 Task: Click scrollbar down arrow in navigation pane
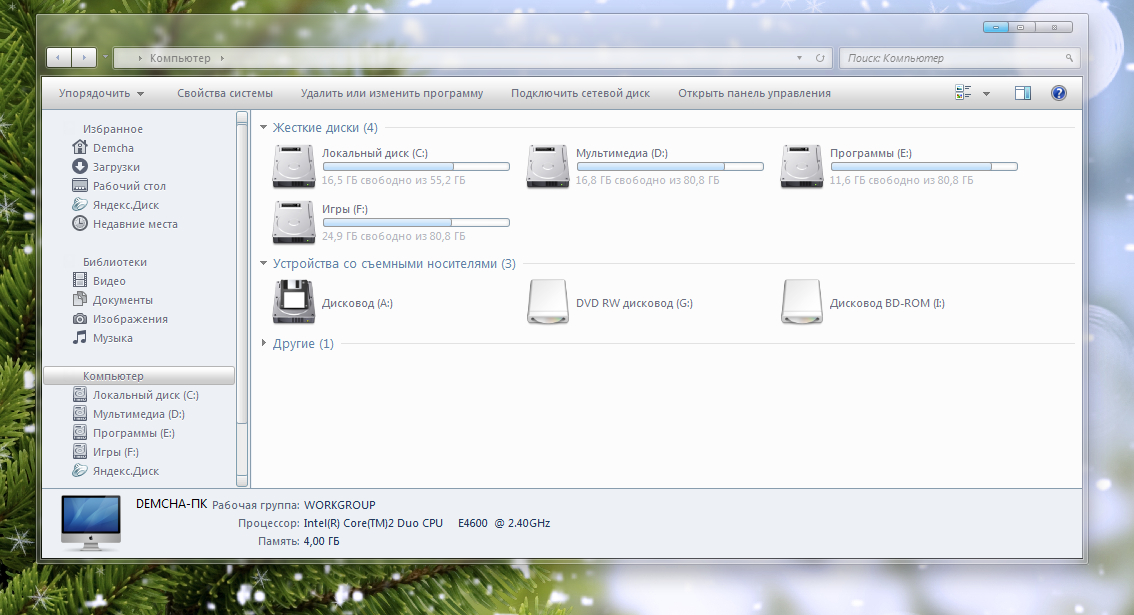[x=242, y=480]
